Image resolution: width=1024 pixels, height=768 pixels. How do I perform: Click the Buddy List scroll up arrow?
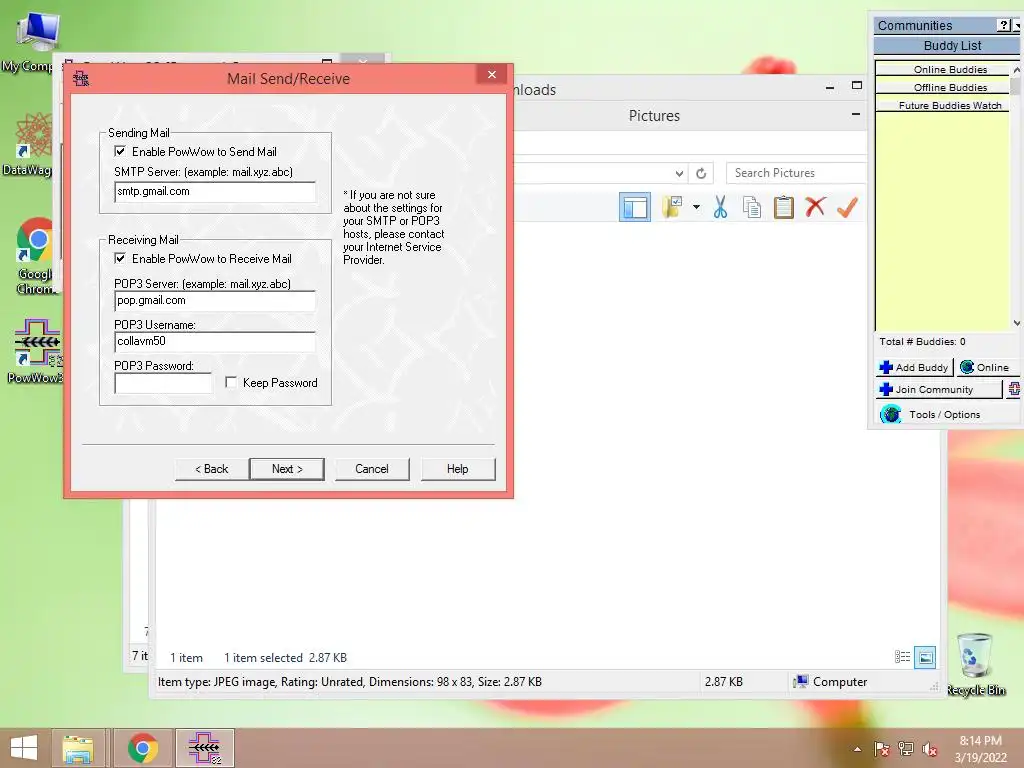(x=1016, y=69)
